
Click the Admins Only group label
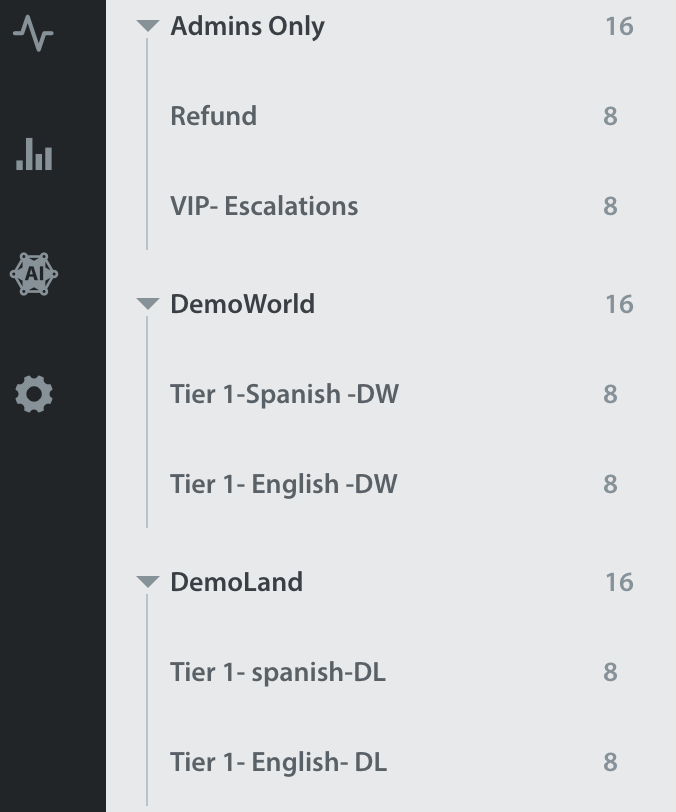pyautogui.click(x=248, y=26)
